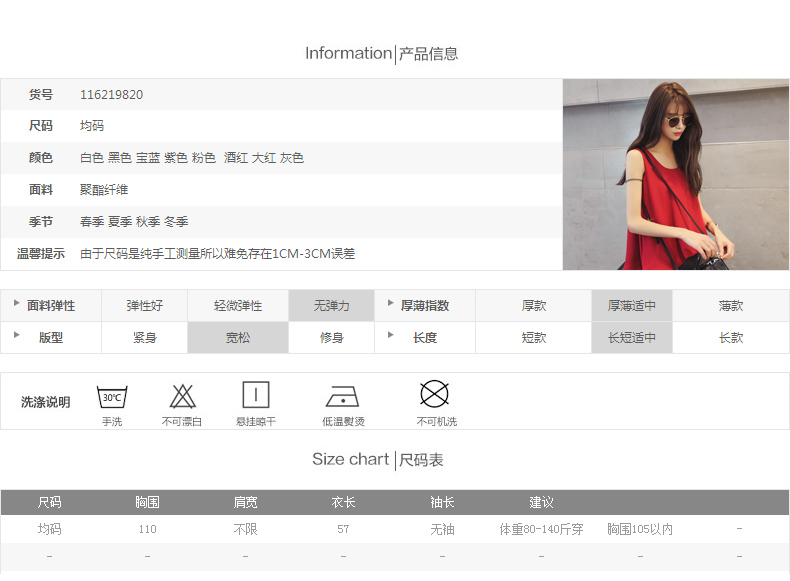Select the 厚薄适中 thickness option
790x581 pixels.
point(631,306)
